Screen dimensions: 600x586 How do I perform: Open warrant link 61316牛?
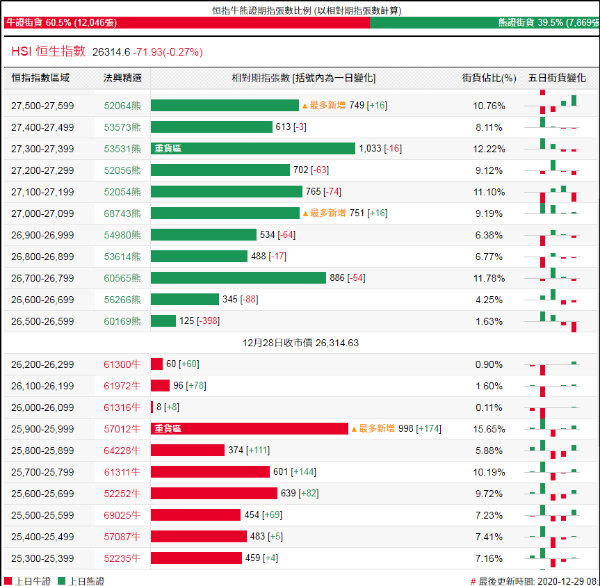(x=122, y=408)
